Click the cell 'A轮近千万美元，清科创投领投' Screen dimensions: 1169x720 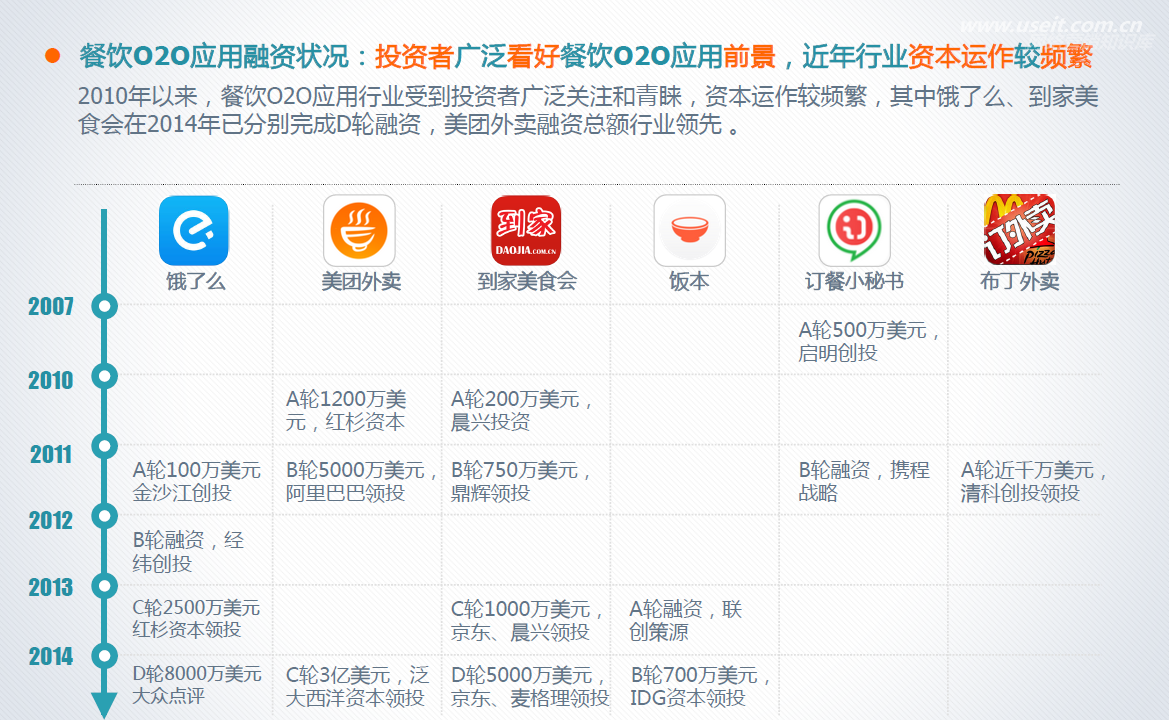pos(1034,481)
